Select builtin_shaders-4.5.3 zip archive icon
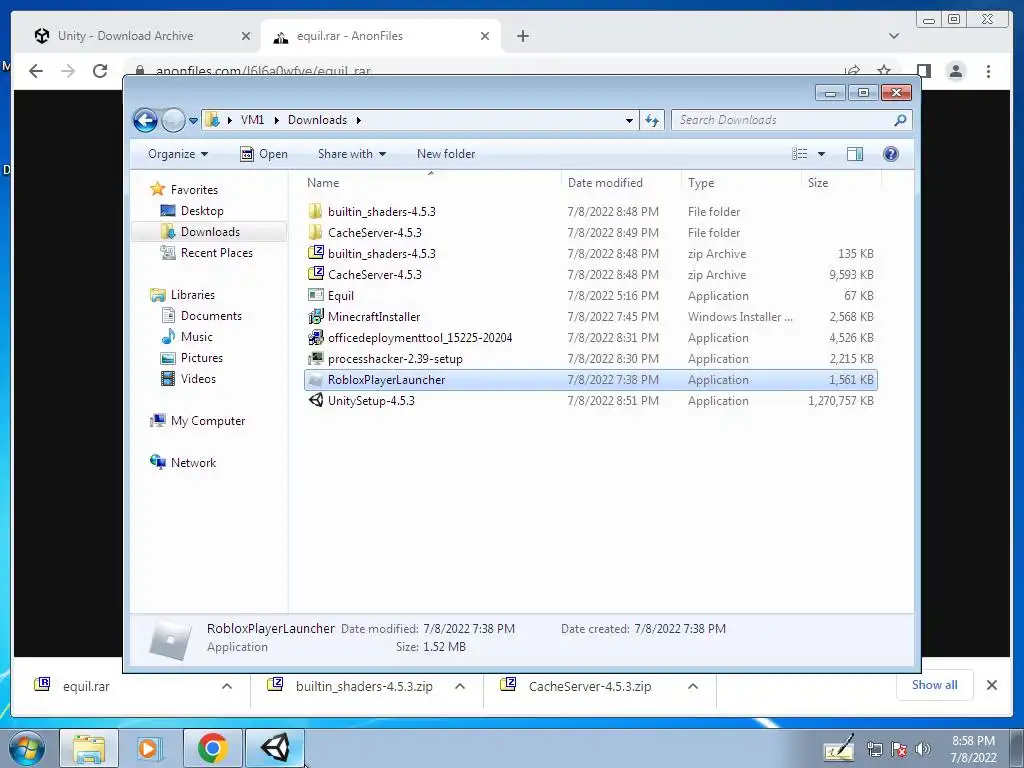The height and width of the screenshot is (768, 1024). 315,253
